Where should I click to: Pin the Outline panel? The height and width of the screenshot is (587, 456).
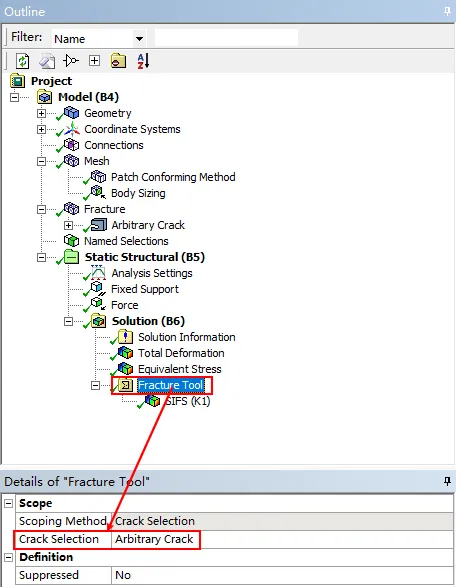coord(447,11)
